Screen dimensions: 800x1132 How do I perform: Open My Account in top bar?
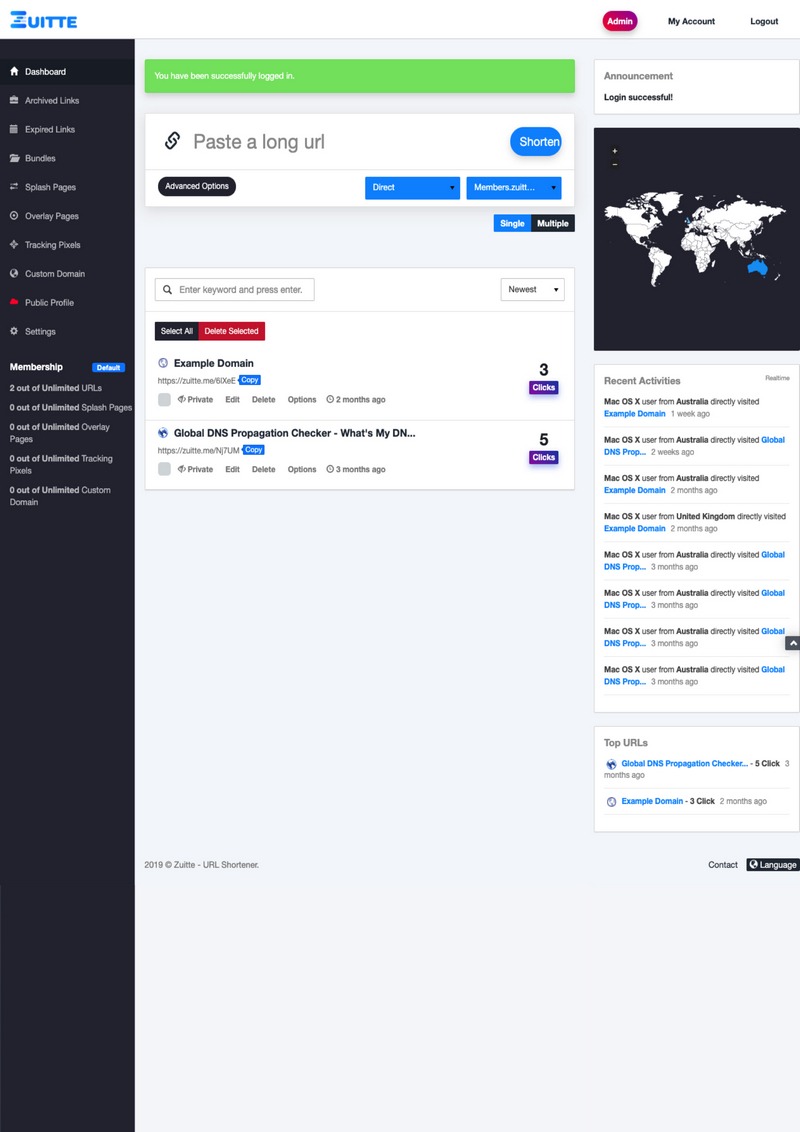tap(691, 21)
